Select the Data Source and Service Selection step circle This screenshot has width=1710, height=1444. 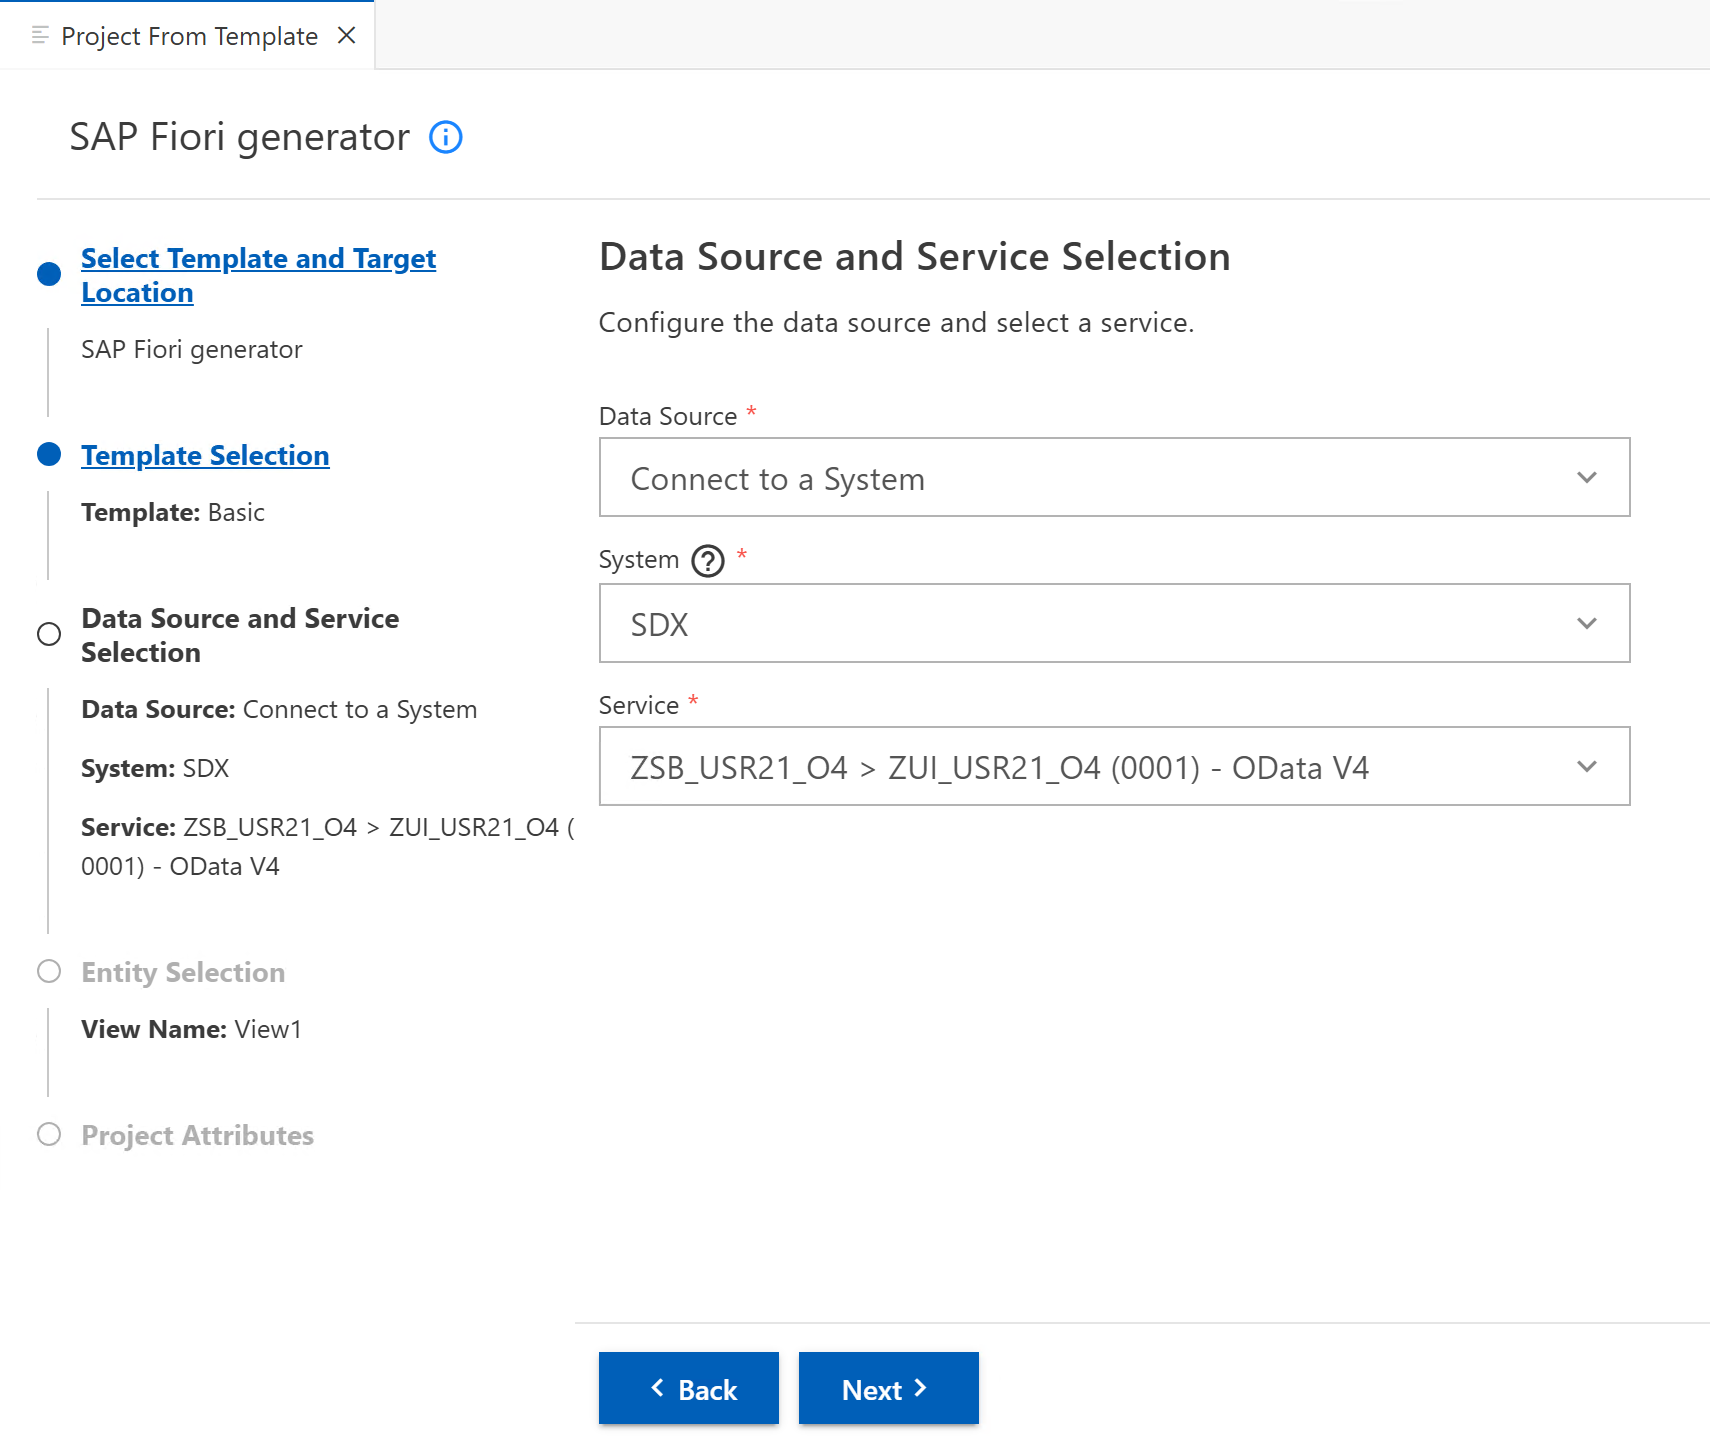pyautogui.click(x=48, y=633)
